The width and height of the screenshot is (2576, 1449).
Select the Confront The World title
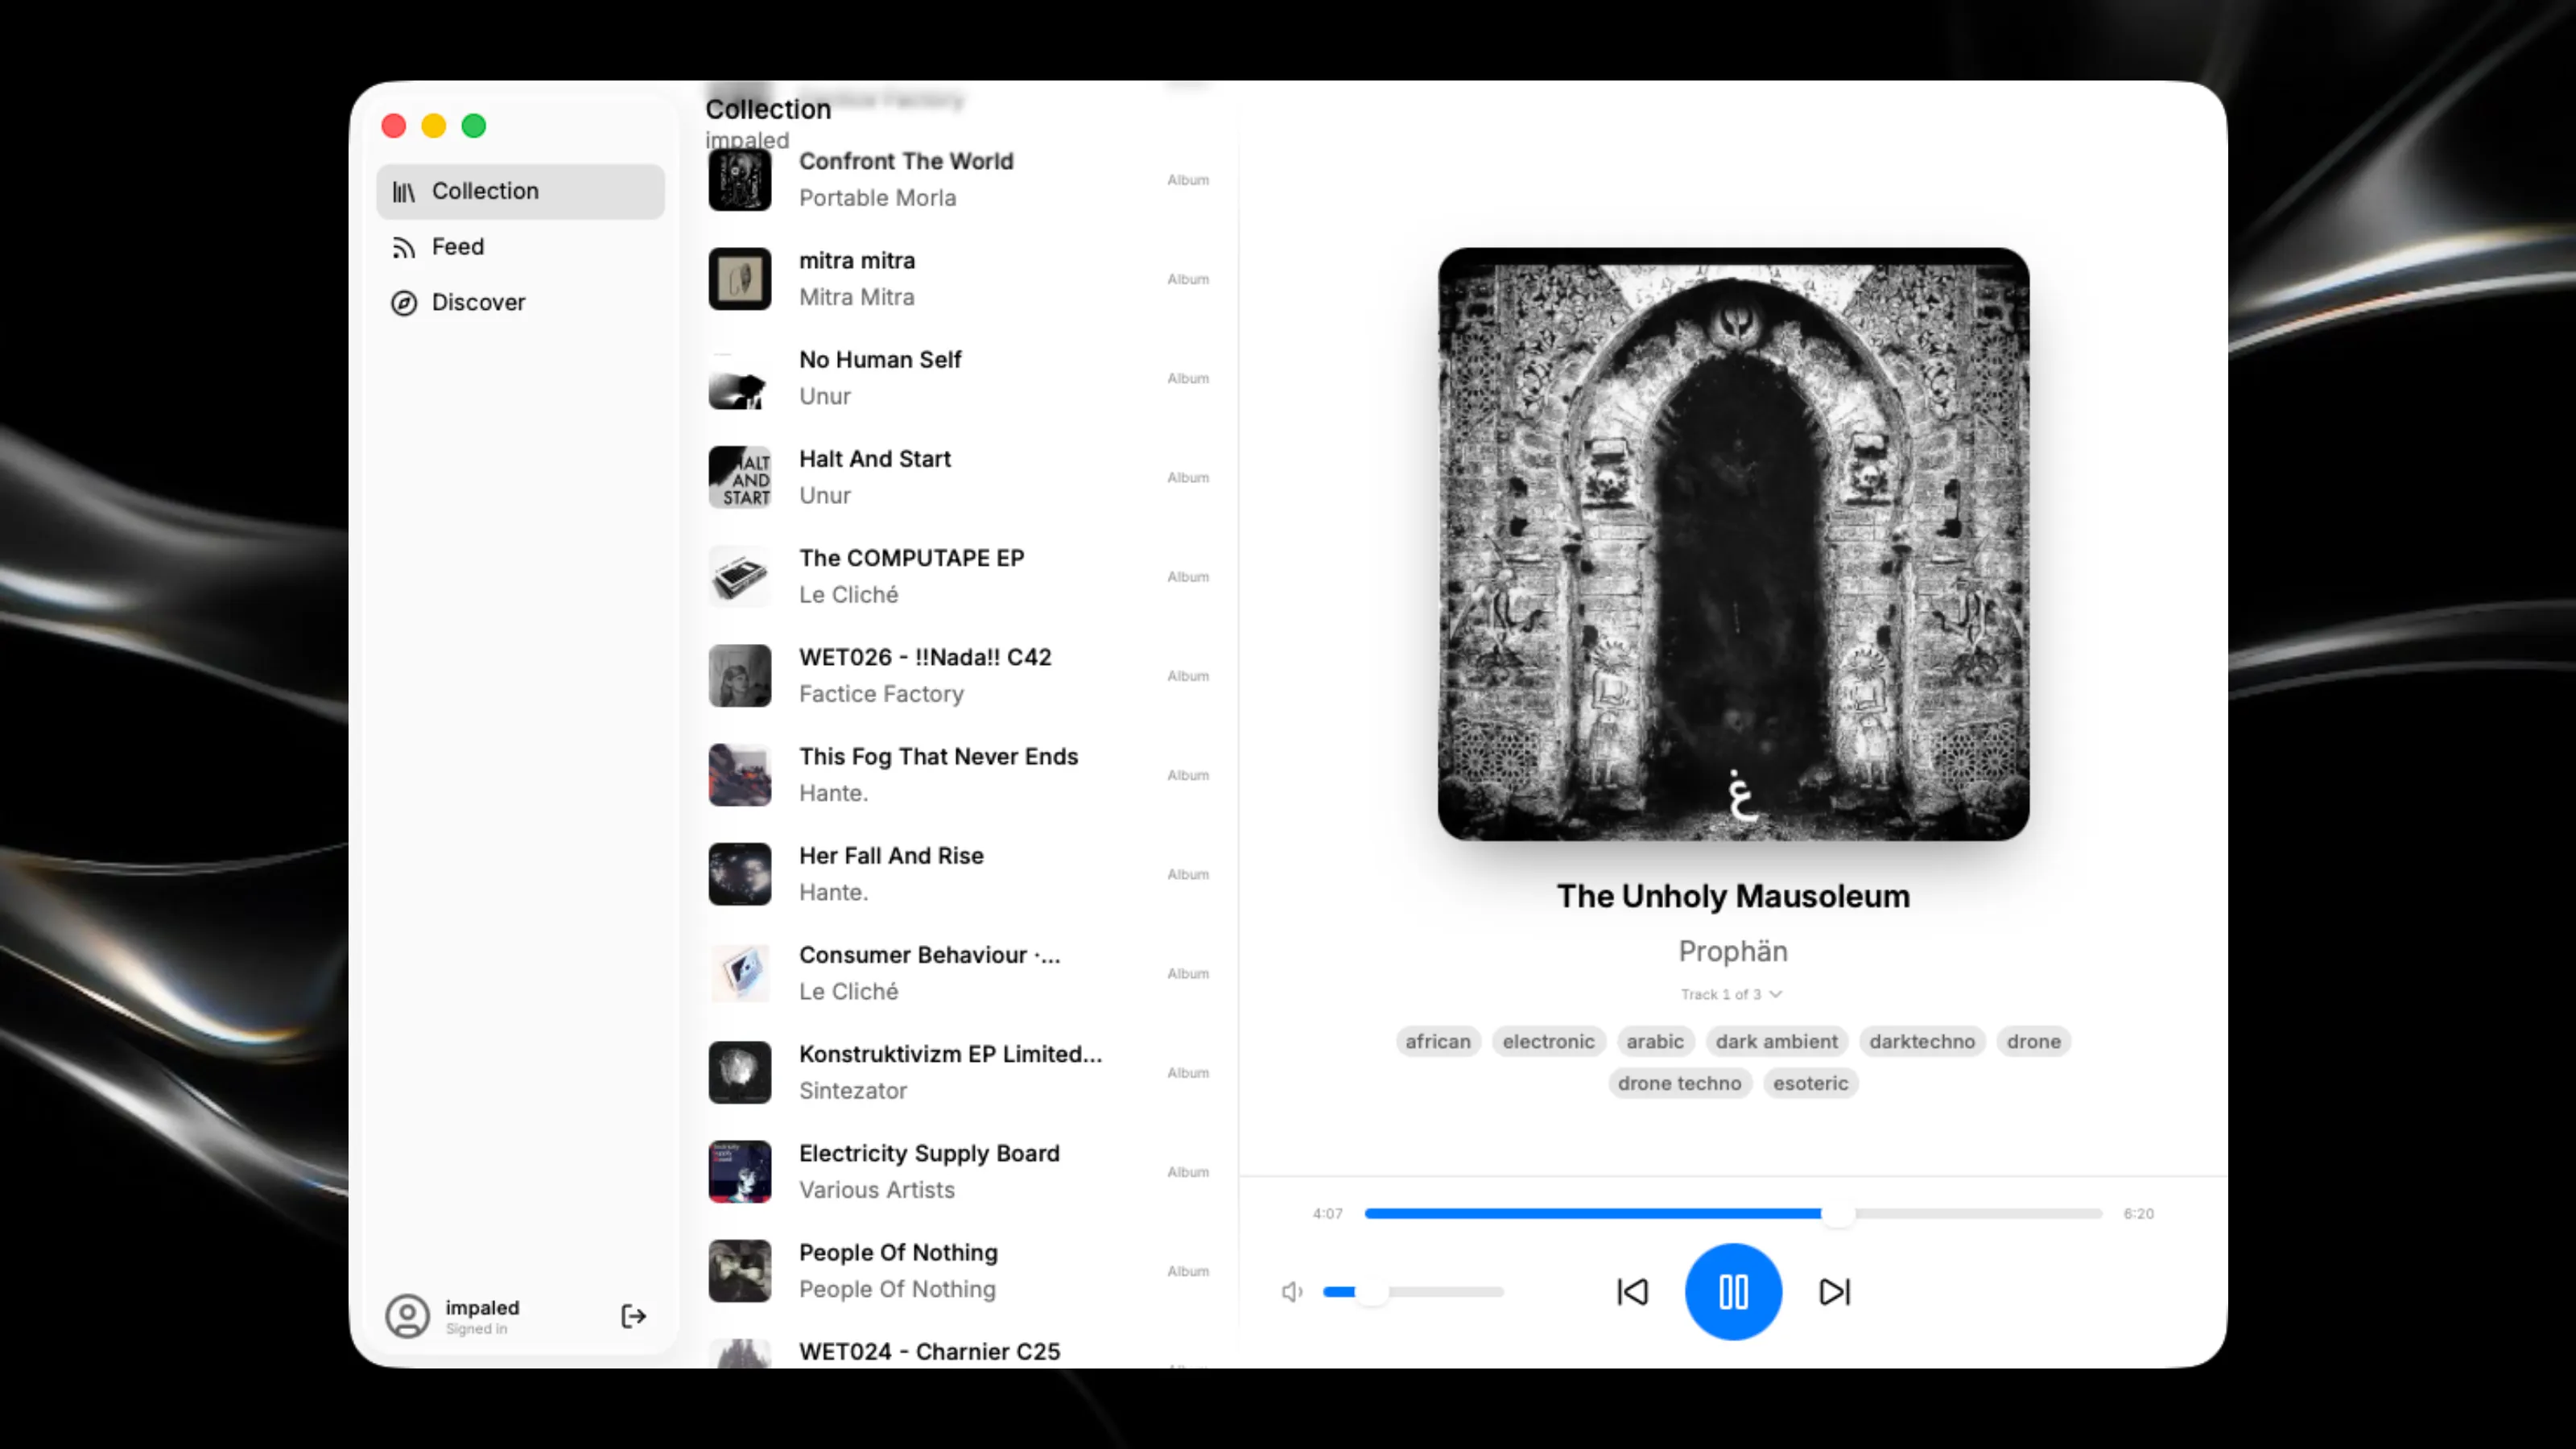point(906,161)
